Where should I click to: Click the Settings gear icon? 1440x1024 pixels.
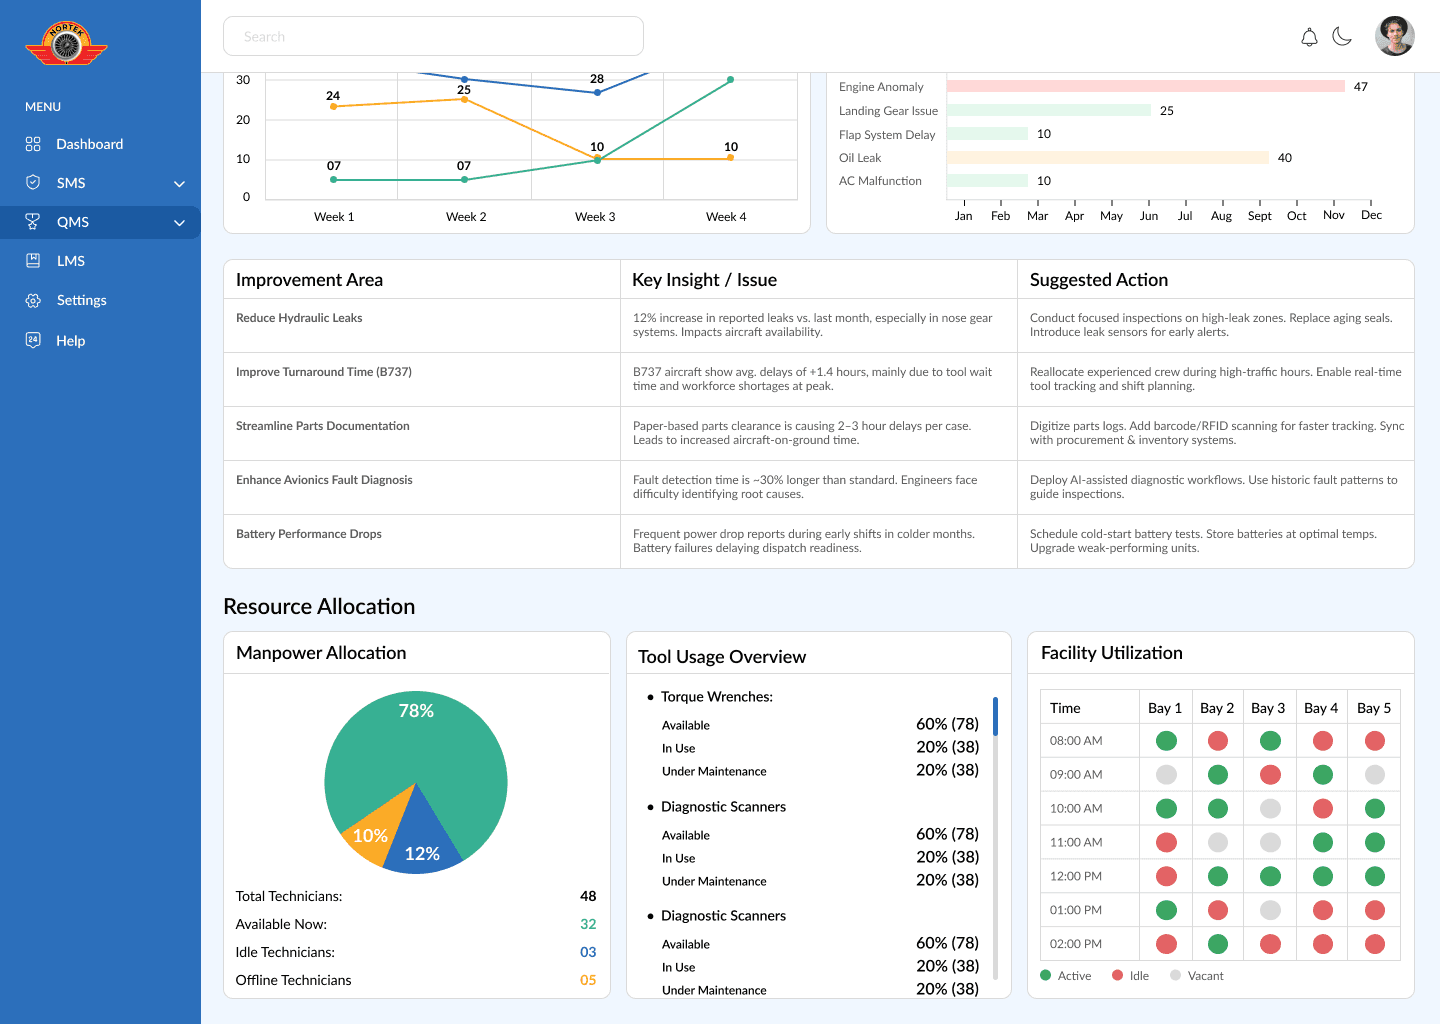point(33,300)
